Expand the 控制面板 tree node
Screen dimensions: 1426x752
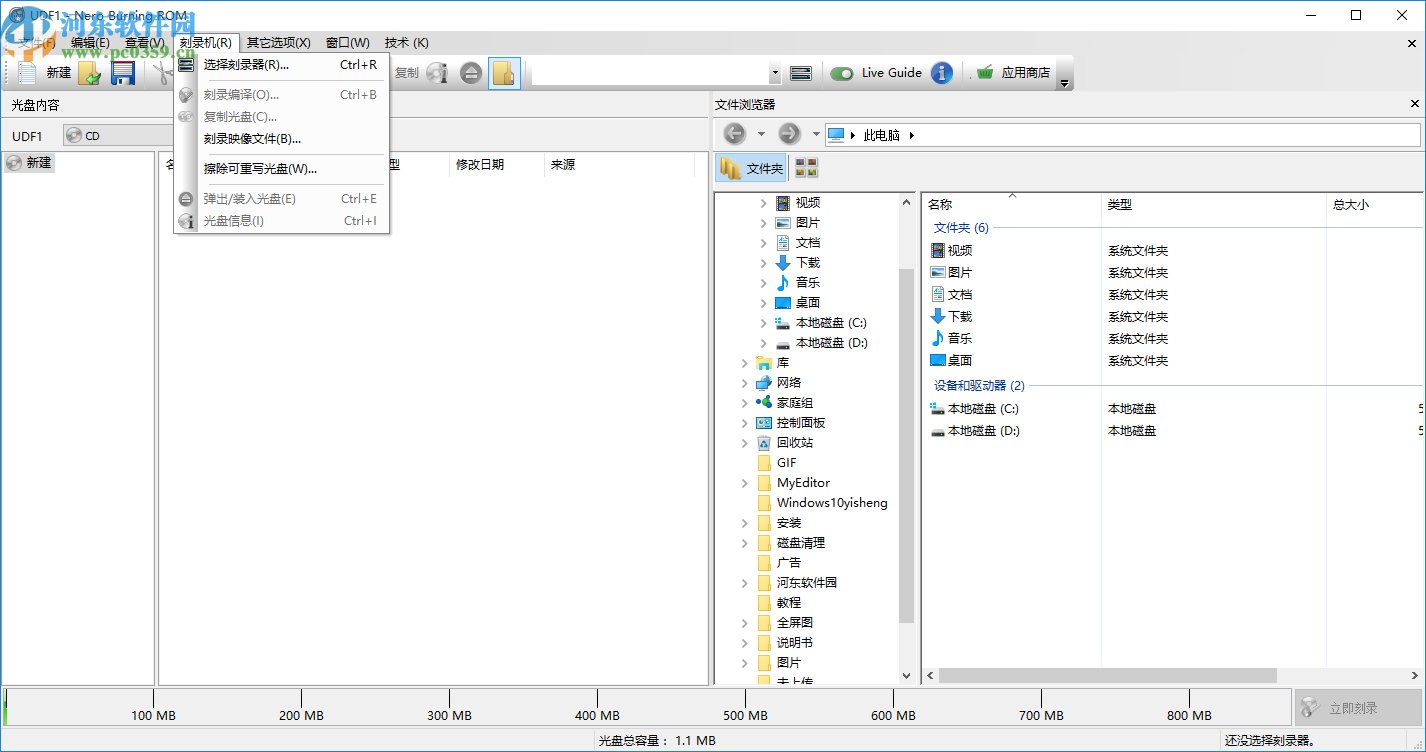tap(745, 423)
